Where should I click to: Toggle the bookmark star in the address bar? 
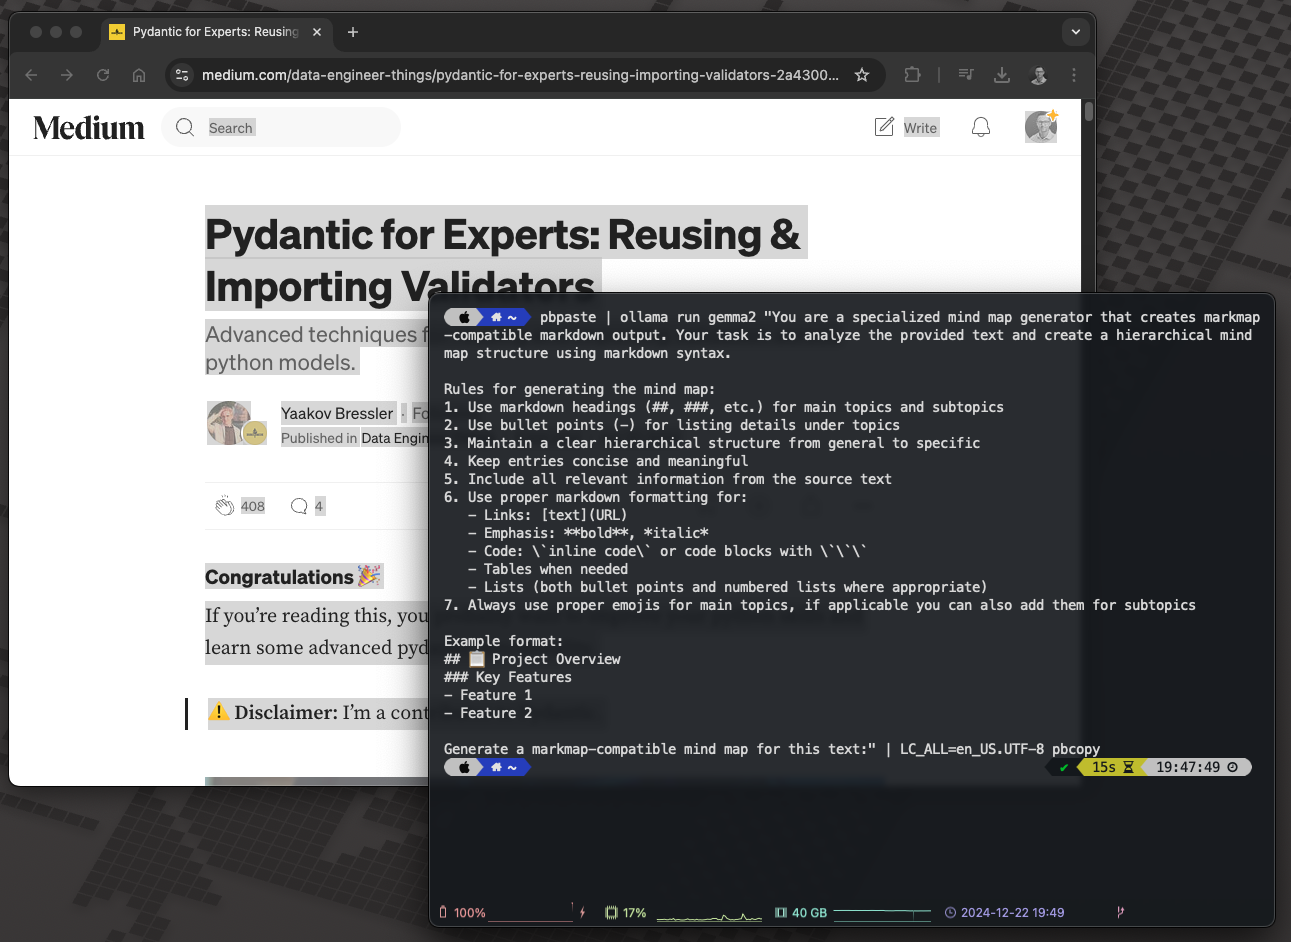(x=861, y=75)
